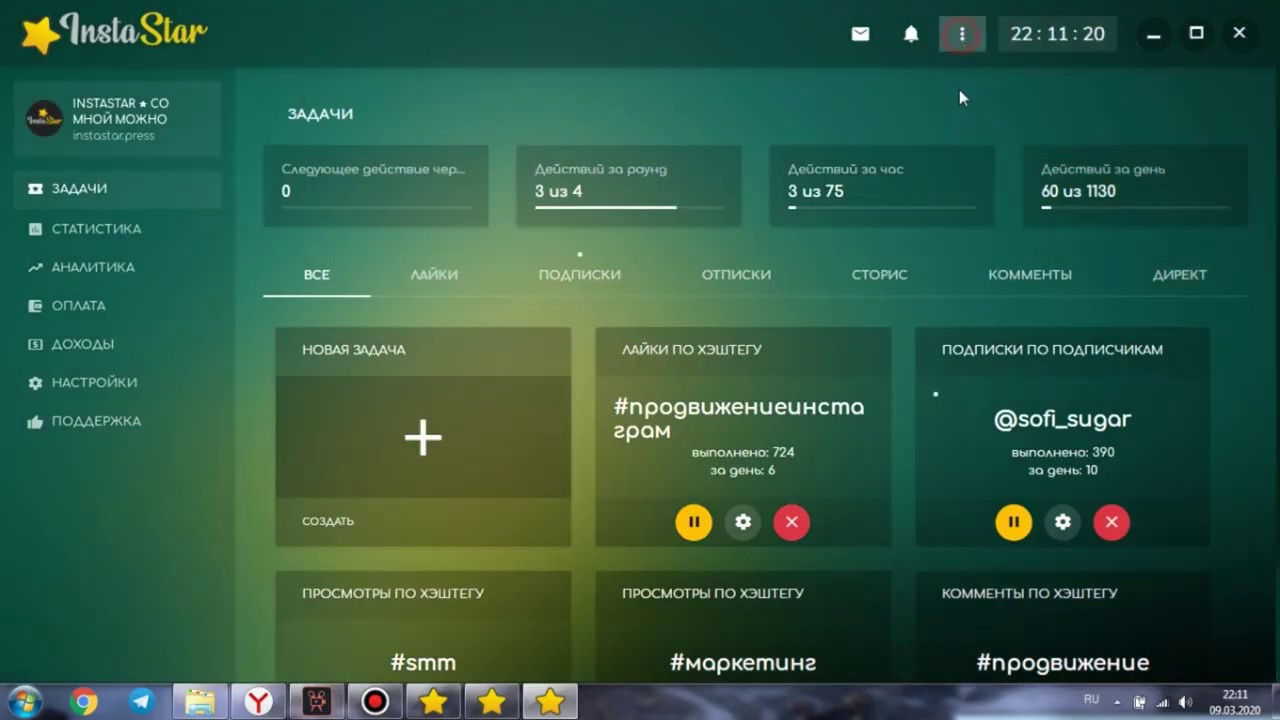
Task: Open notifications bell icon
Action: tap(911, 34)
